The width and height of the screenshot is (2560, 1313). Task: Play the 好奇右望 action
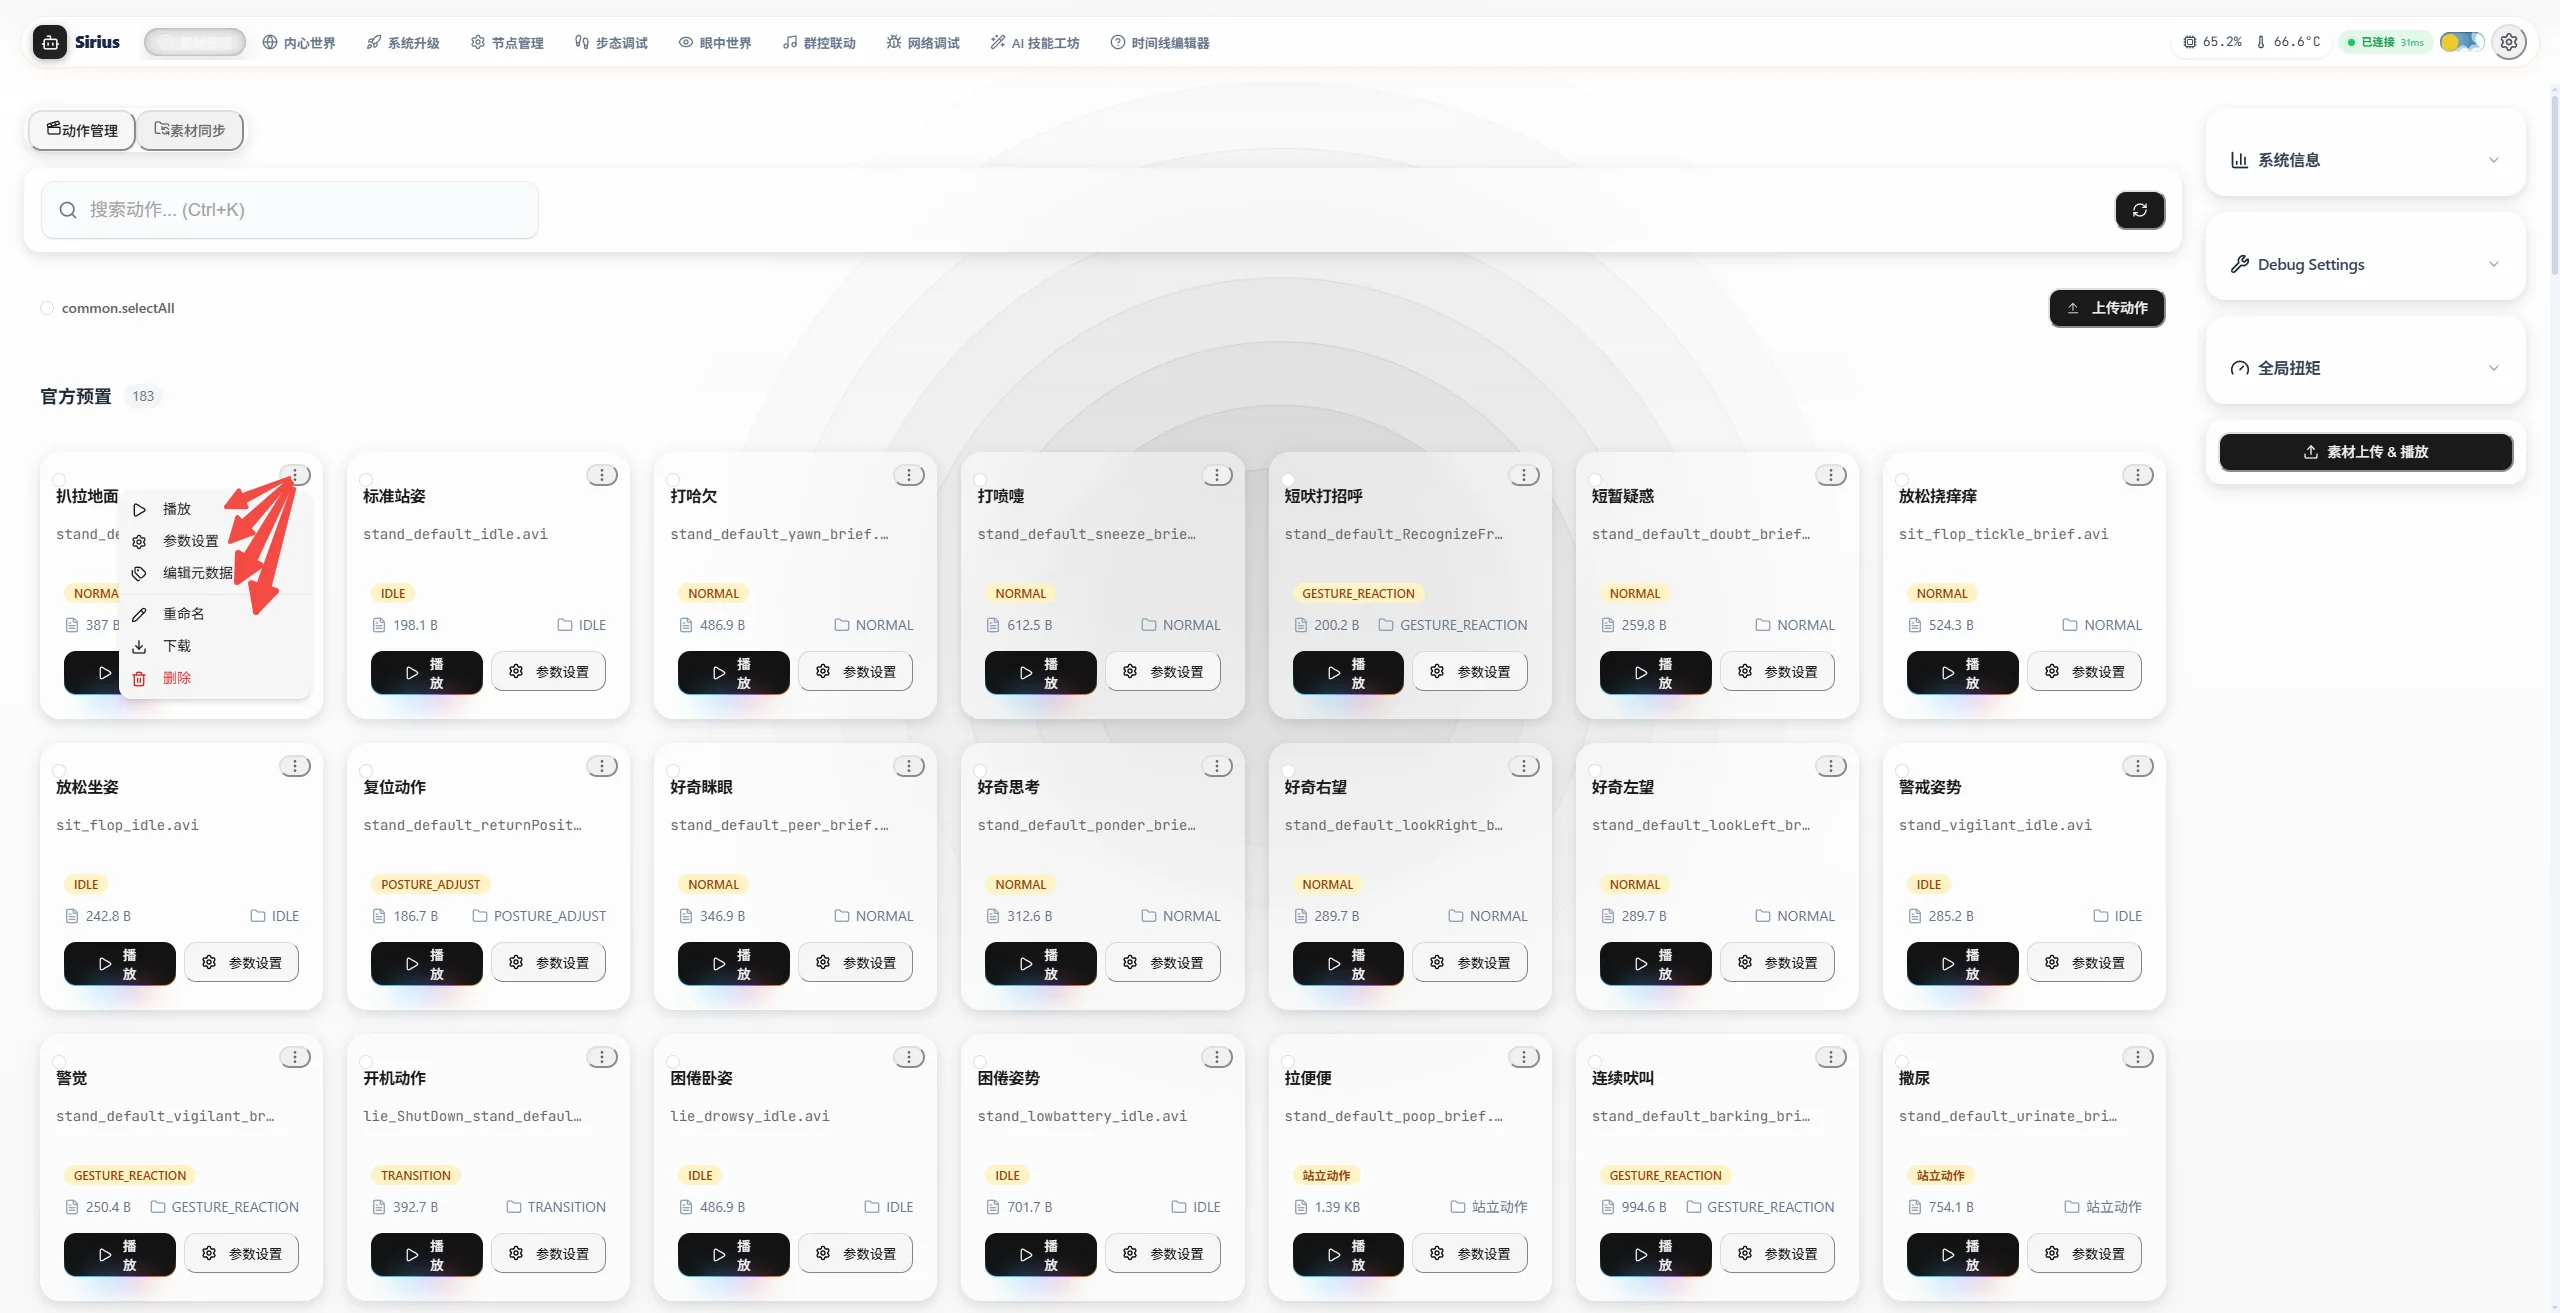coord(1348,963)
